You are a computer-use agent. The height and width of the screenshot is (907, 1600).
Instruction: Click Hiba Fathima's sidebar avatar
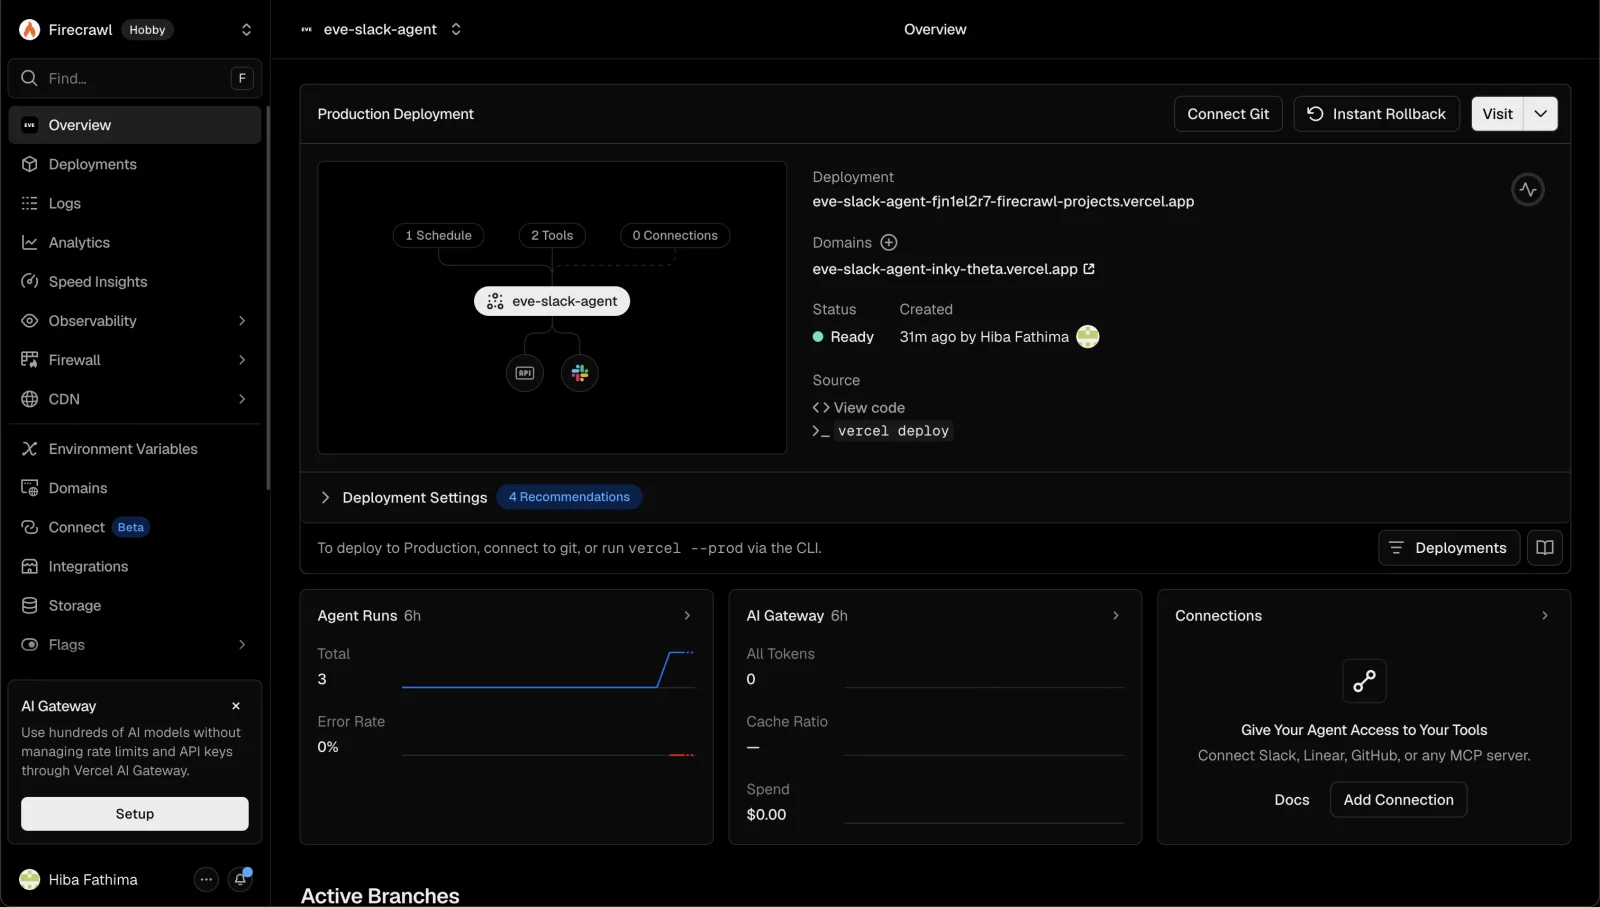coord(30,879)
